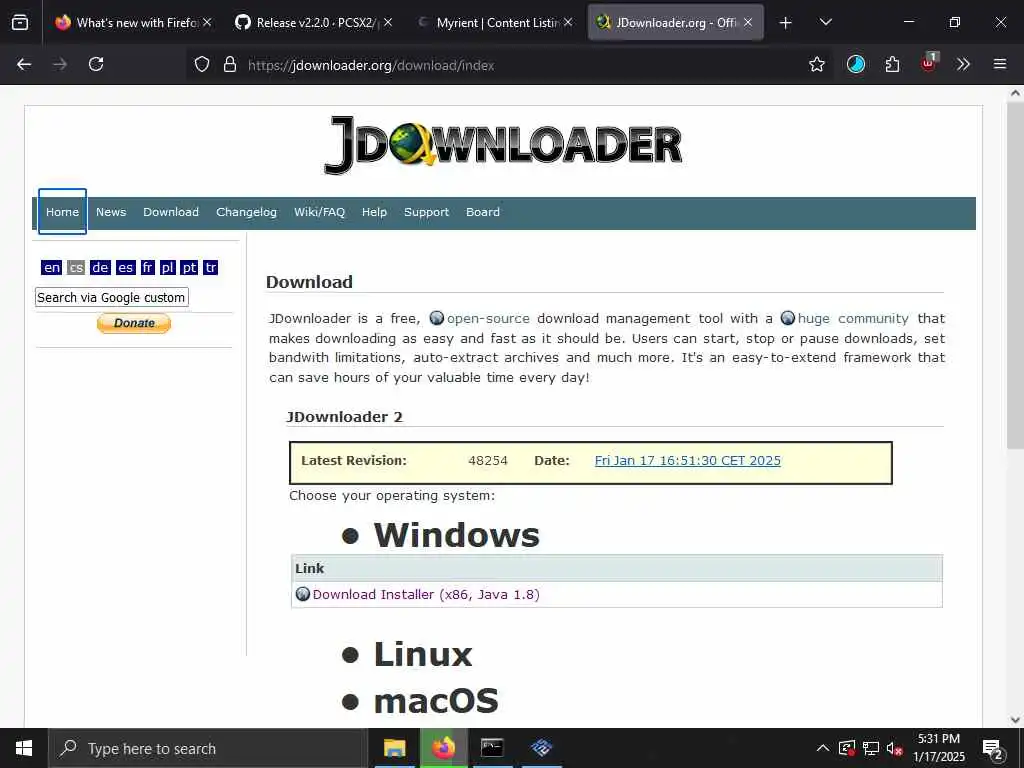Expand the Windows operating system section
This screenshot has height=768, width=1024.
[x=456, y=535]
